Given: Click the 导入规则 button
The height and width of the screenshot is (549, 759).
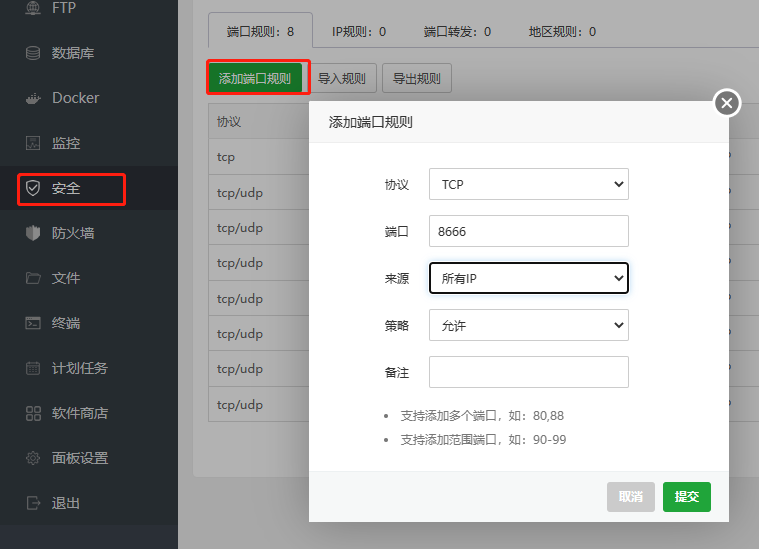Looking at the screenshot, I should coord(341,78).
